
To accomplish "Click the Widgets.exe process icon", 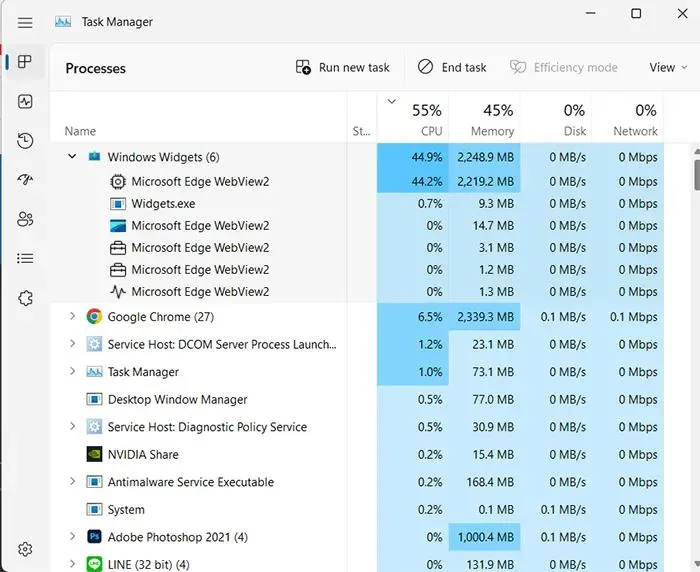I will (x=118, y=204).
